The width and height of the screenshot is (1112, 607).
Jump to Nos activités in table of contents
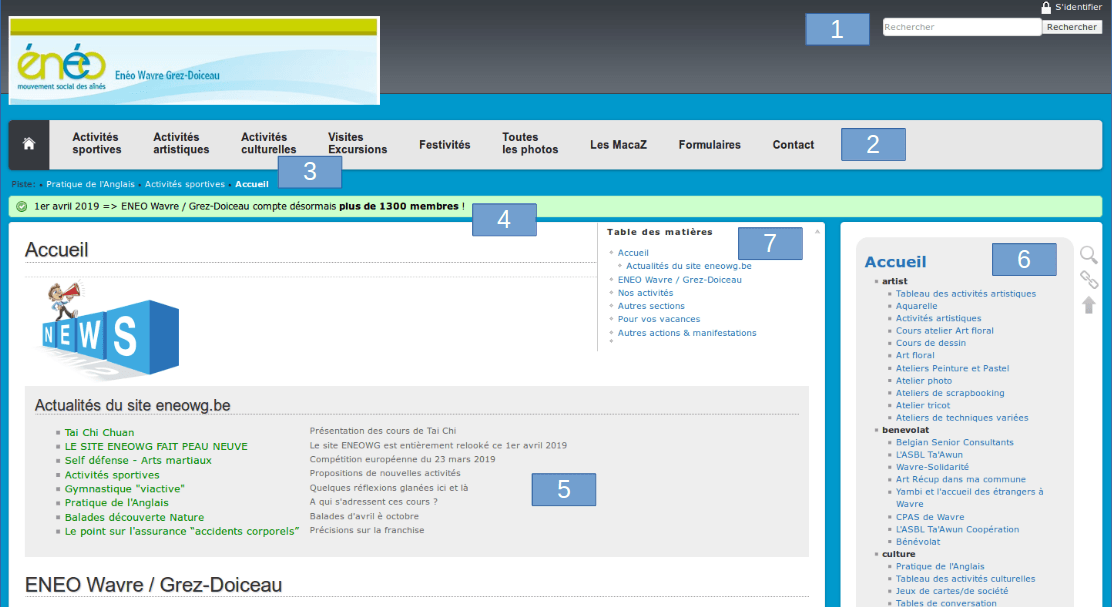(645, 293)
